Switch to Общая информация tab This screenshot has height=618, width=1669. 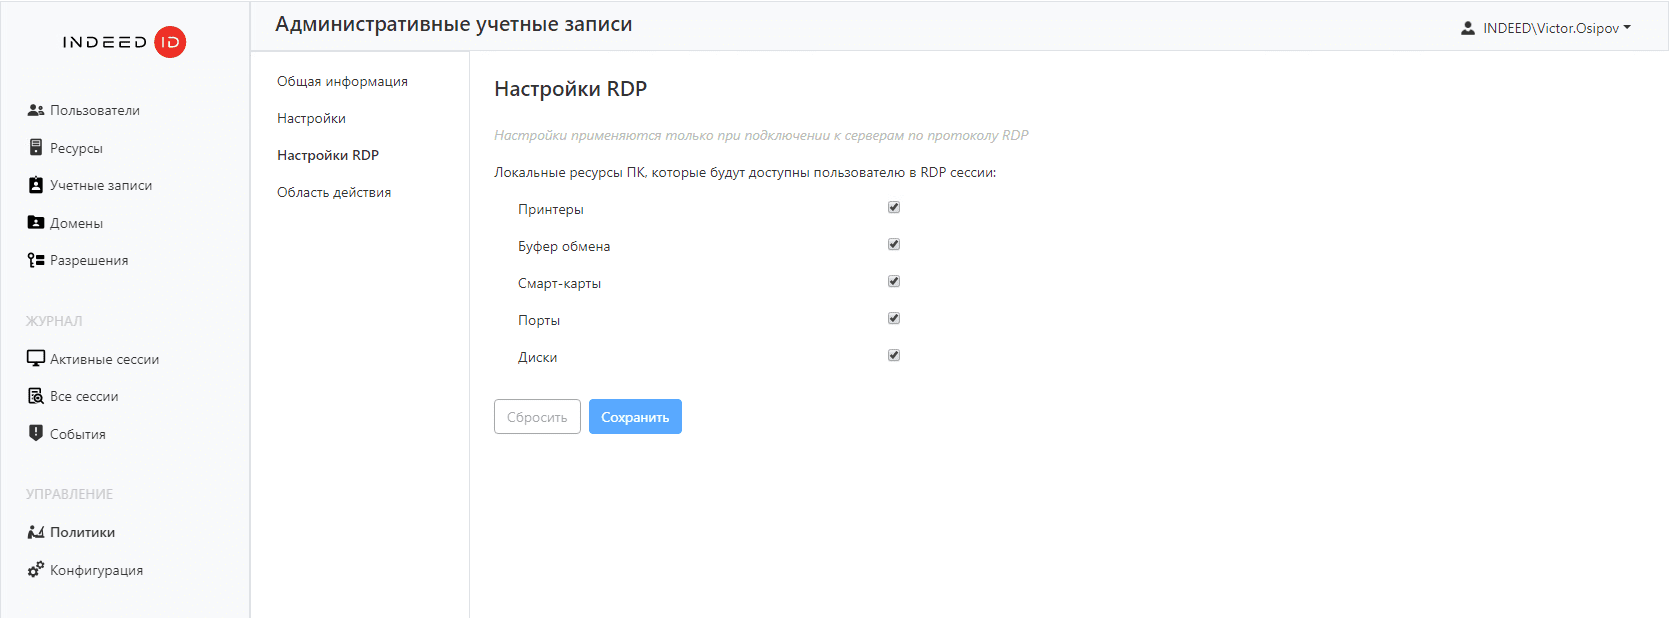(342, 81)
